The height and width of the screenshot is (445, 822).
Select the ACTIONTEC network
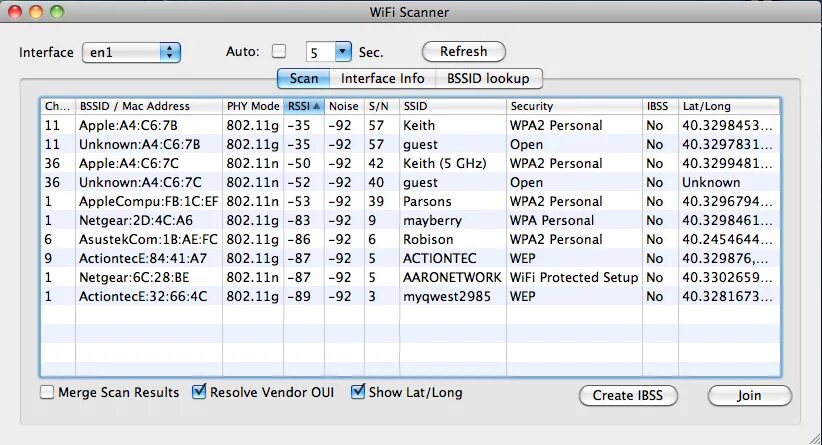click(410, 258)
